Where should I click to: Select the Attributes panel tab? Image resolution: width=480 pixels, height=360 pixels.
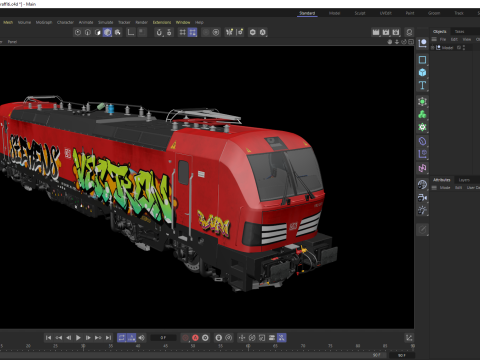(x=442, y=180)
